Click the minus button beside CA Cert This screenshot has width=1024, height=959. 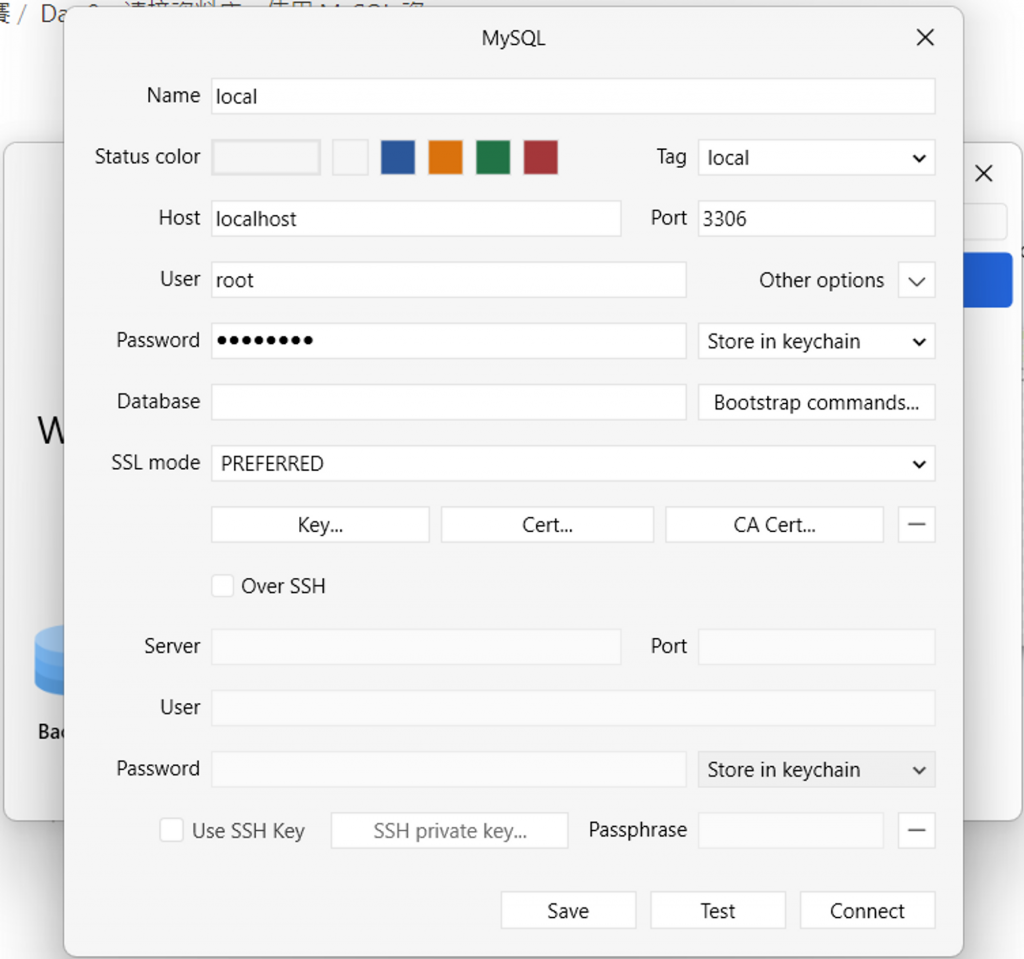[916, 525]
